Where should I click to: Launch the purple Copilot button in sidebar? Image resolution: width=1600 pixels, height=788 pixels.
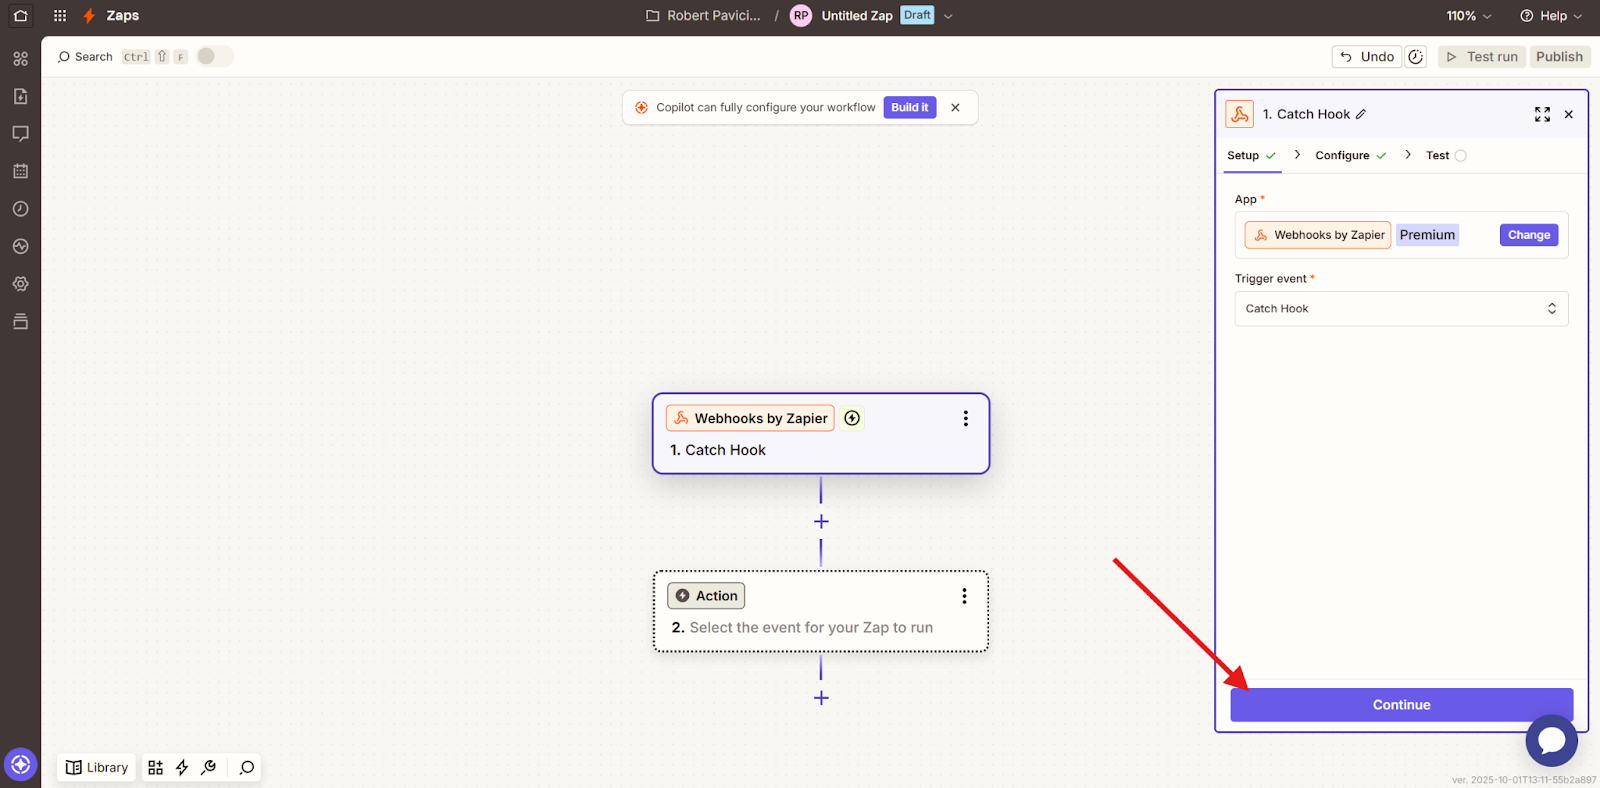pos(20,765)
